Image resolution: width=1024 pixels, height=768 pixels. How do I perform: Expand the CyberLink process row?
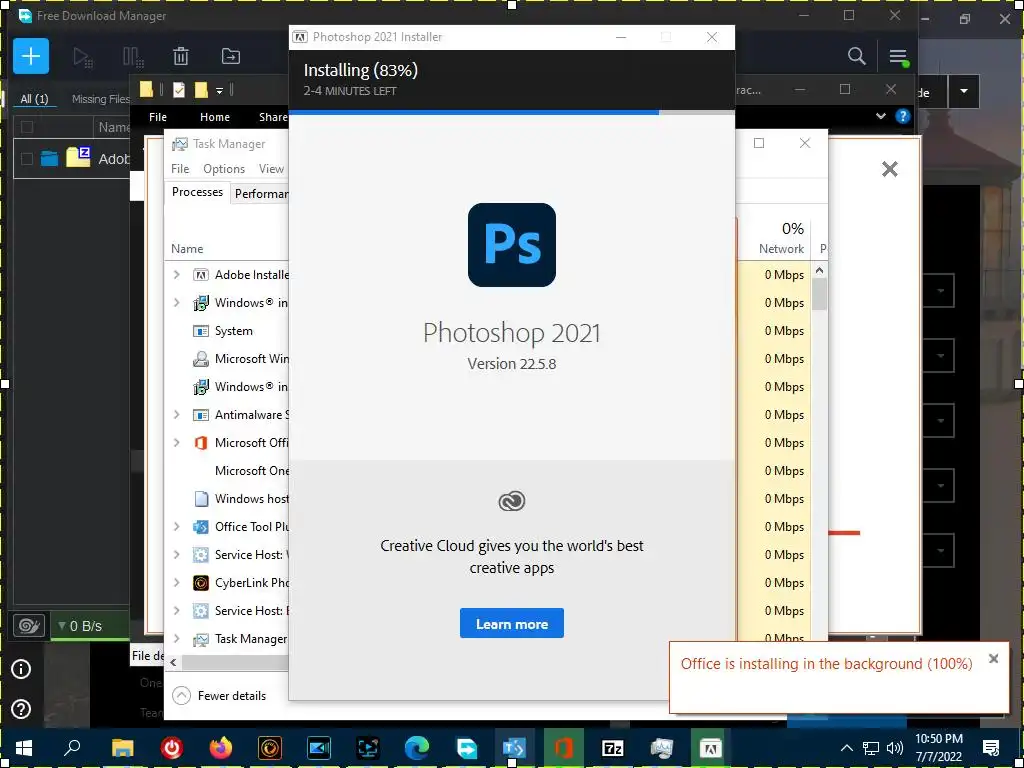[x=176, y=583]
